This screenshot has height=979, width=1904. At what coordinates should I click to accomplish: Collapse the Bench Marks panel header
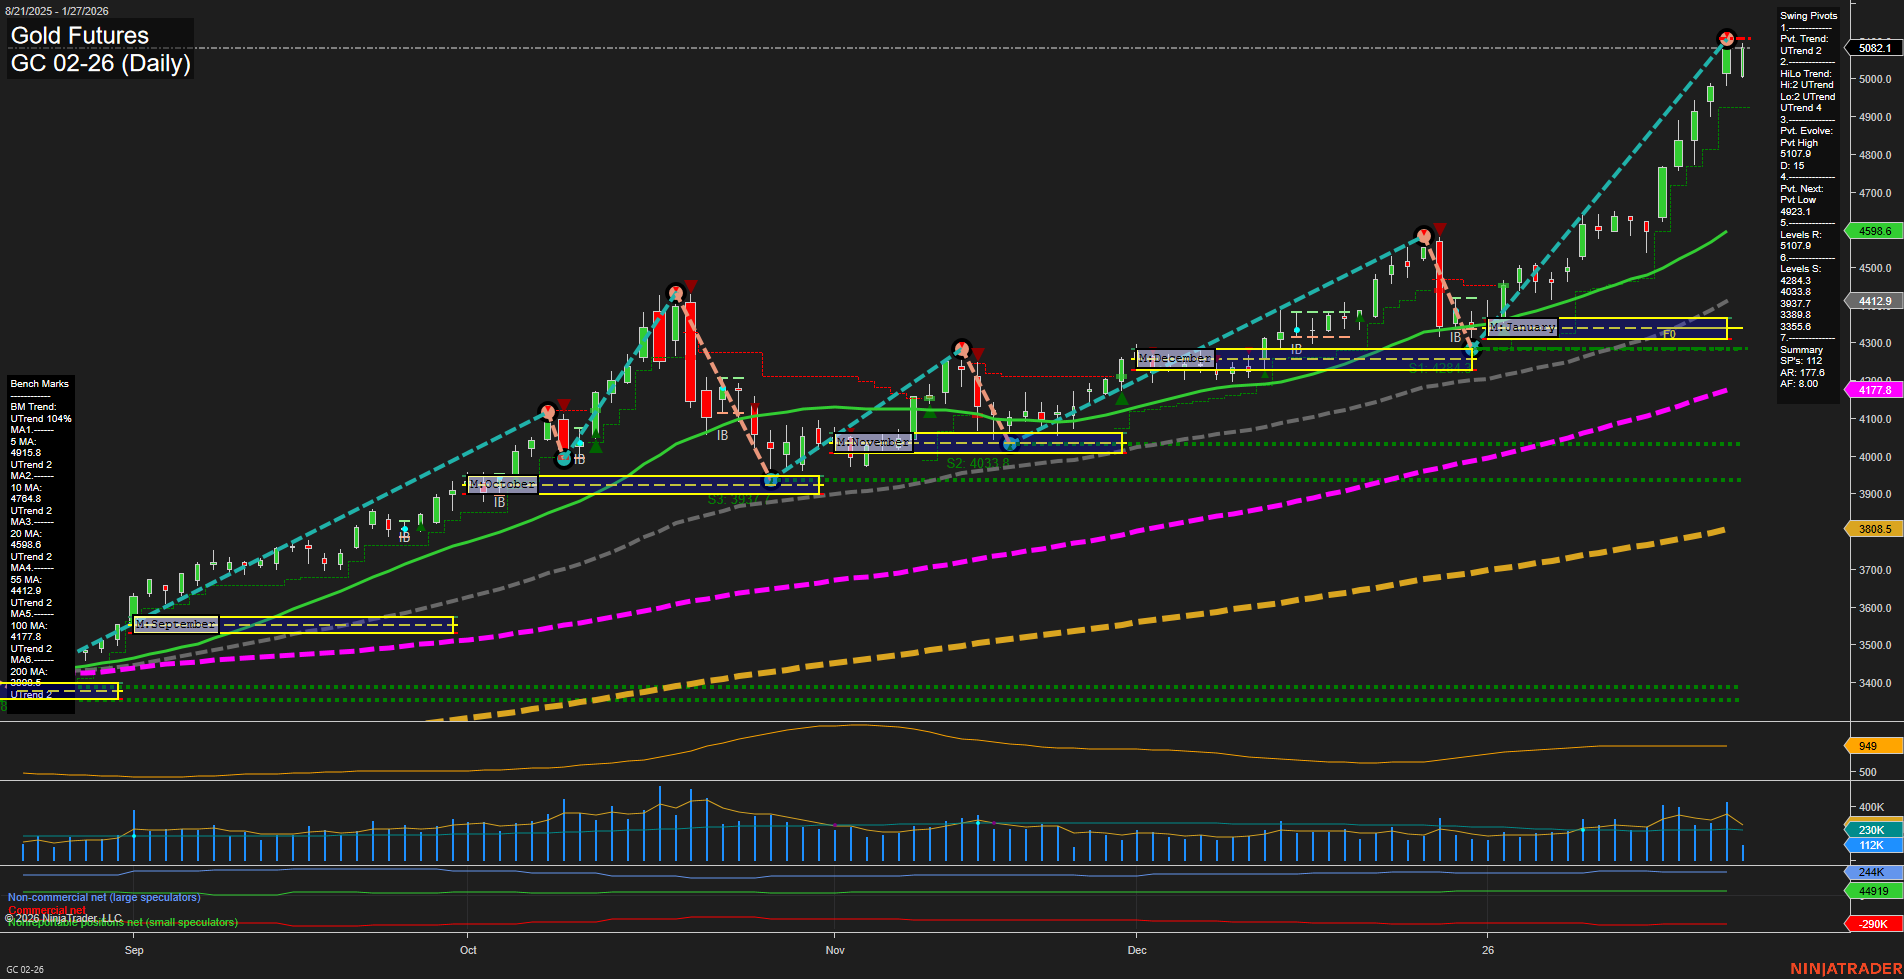pos(38,383)
